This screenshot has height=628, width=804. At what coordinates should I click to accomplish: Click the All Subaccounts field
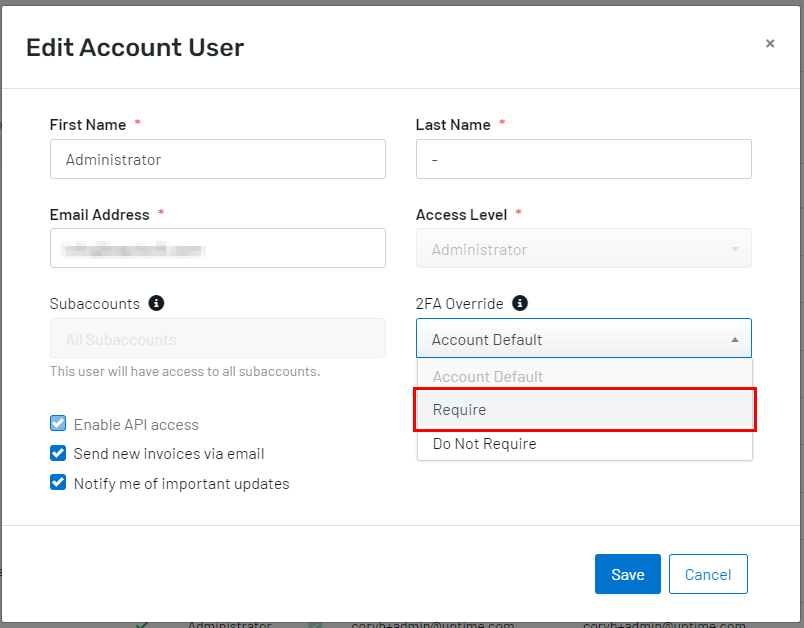pyautogui.click(x=217, y=339)
